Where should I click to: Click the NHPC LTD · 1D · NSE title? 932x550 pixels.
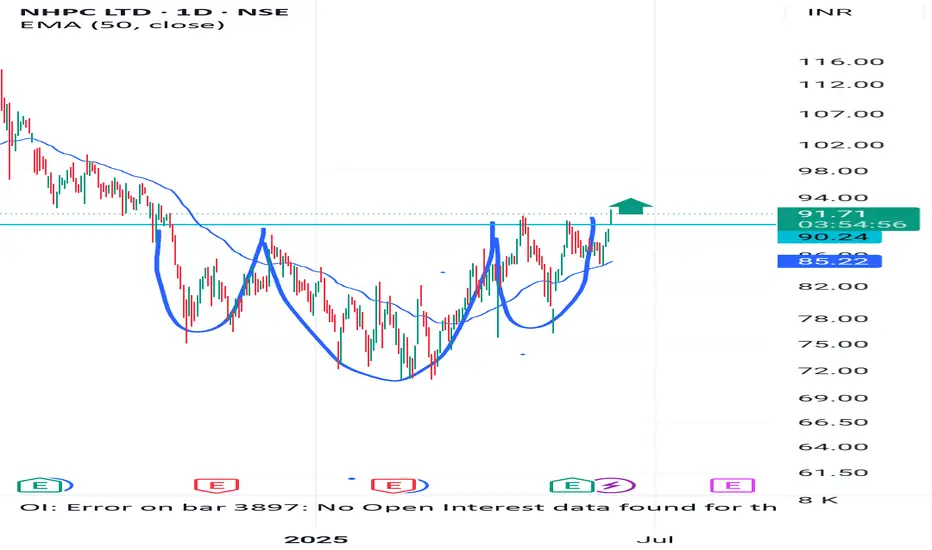(x=155, y=12)
